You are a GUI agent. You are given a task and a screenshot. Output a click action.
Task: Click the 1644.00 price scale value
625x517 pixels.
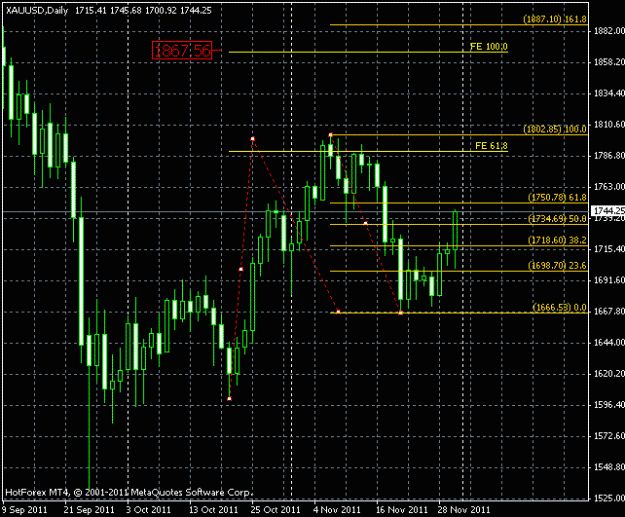[x=609, y=343]
